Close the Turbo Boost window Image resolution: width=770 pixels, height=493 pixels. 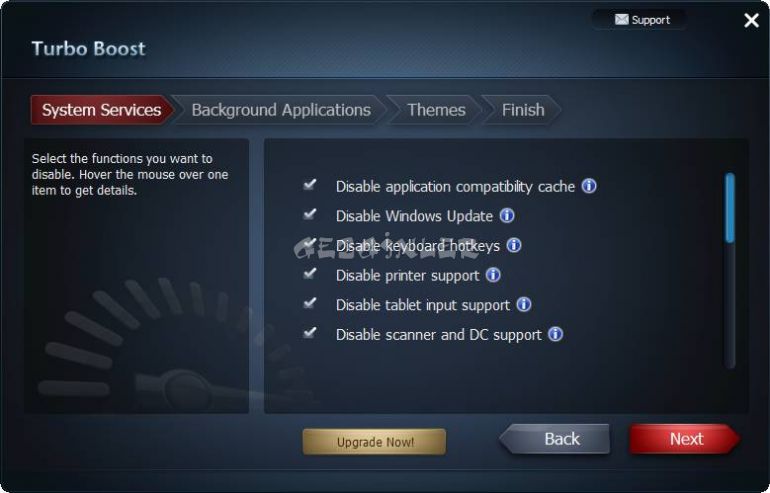coord(751,20)
